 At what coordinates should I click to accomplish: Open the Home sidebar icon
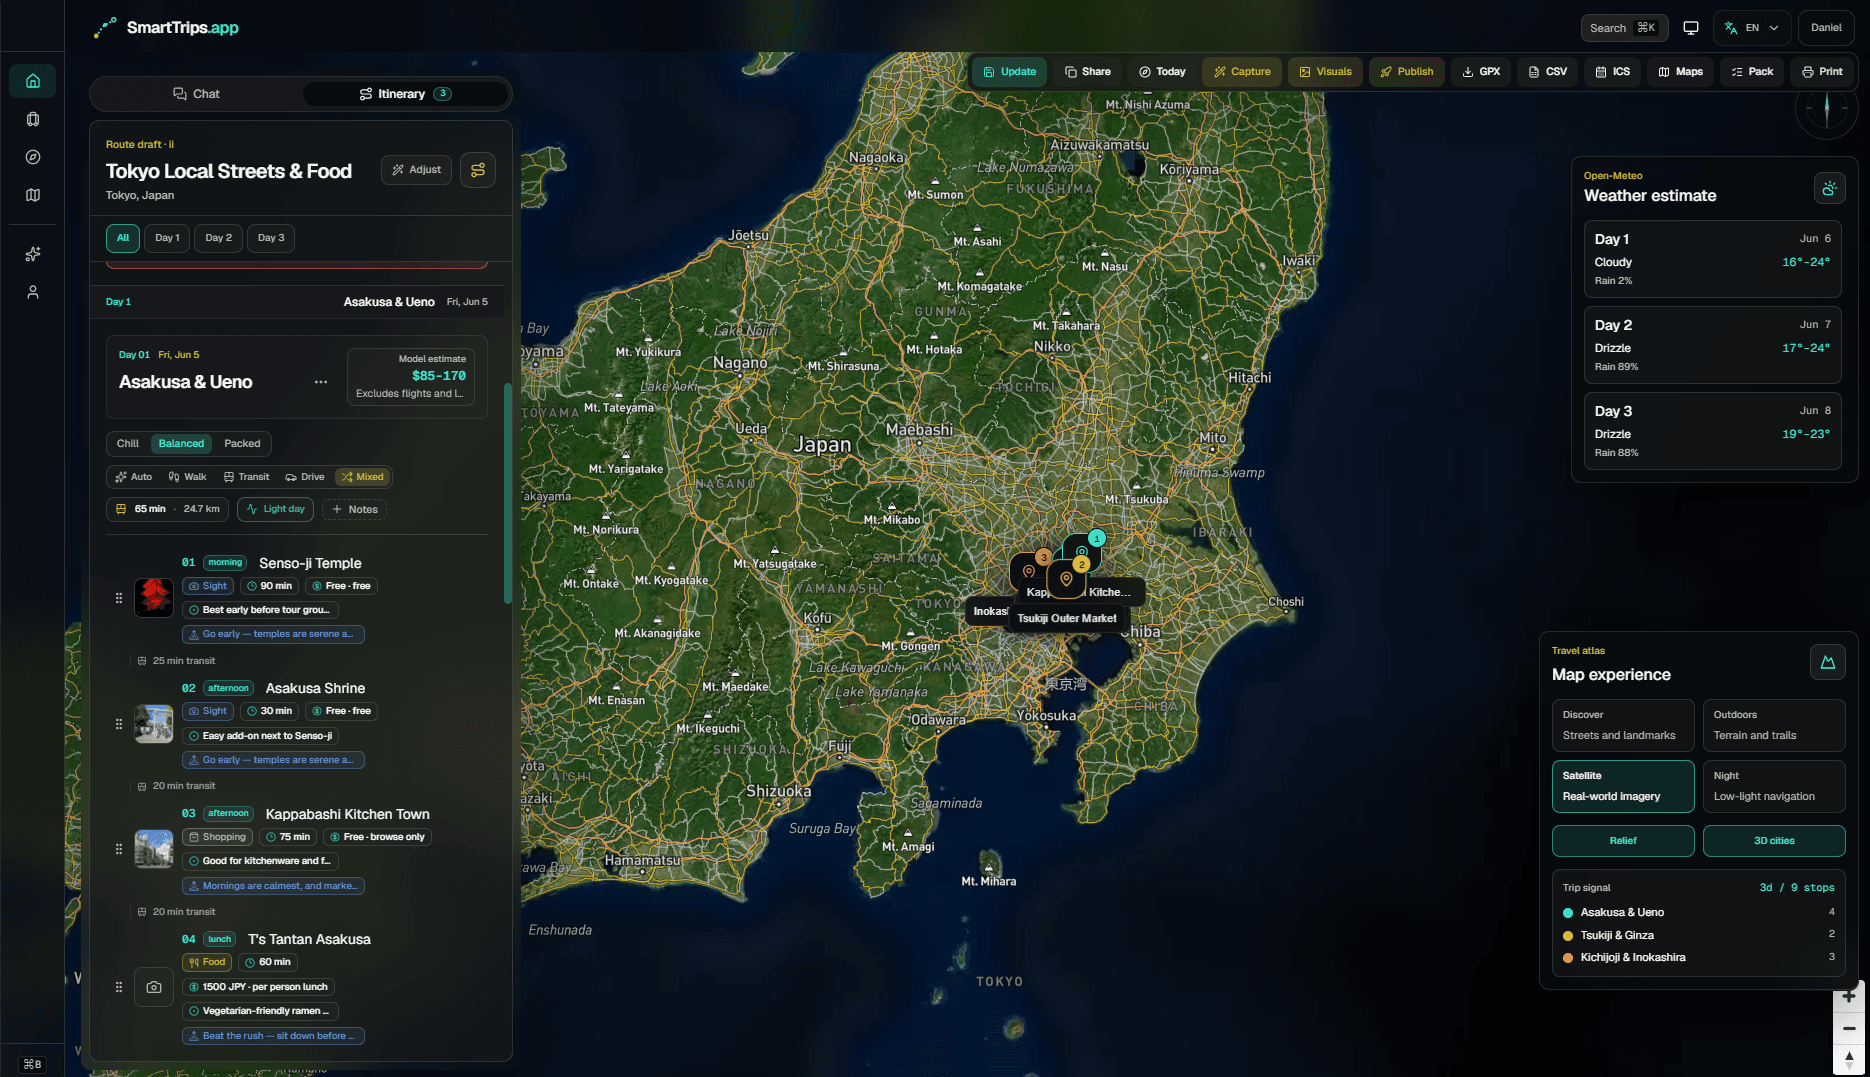[x=32, y=81]
